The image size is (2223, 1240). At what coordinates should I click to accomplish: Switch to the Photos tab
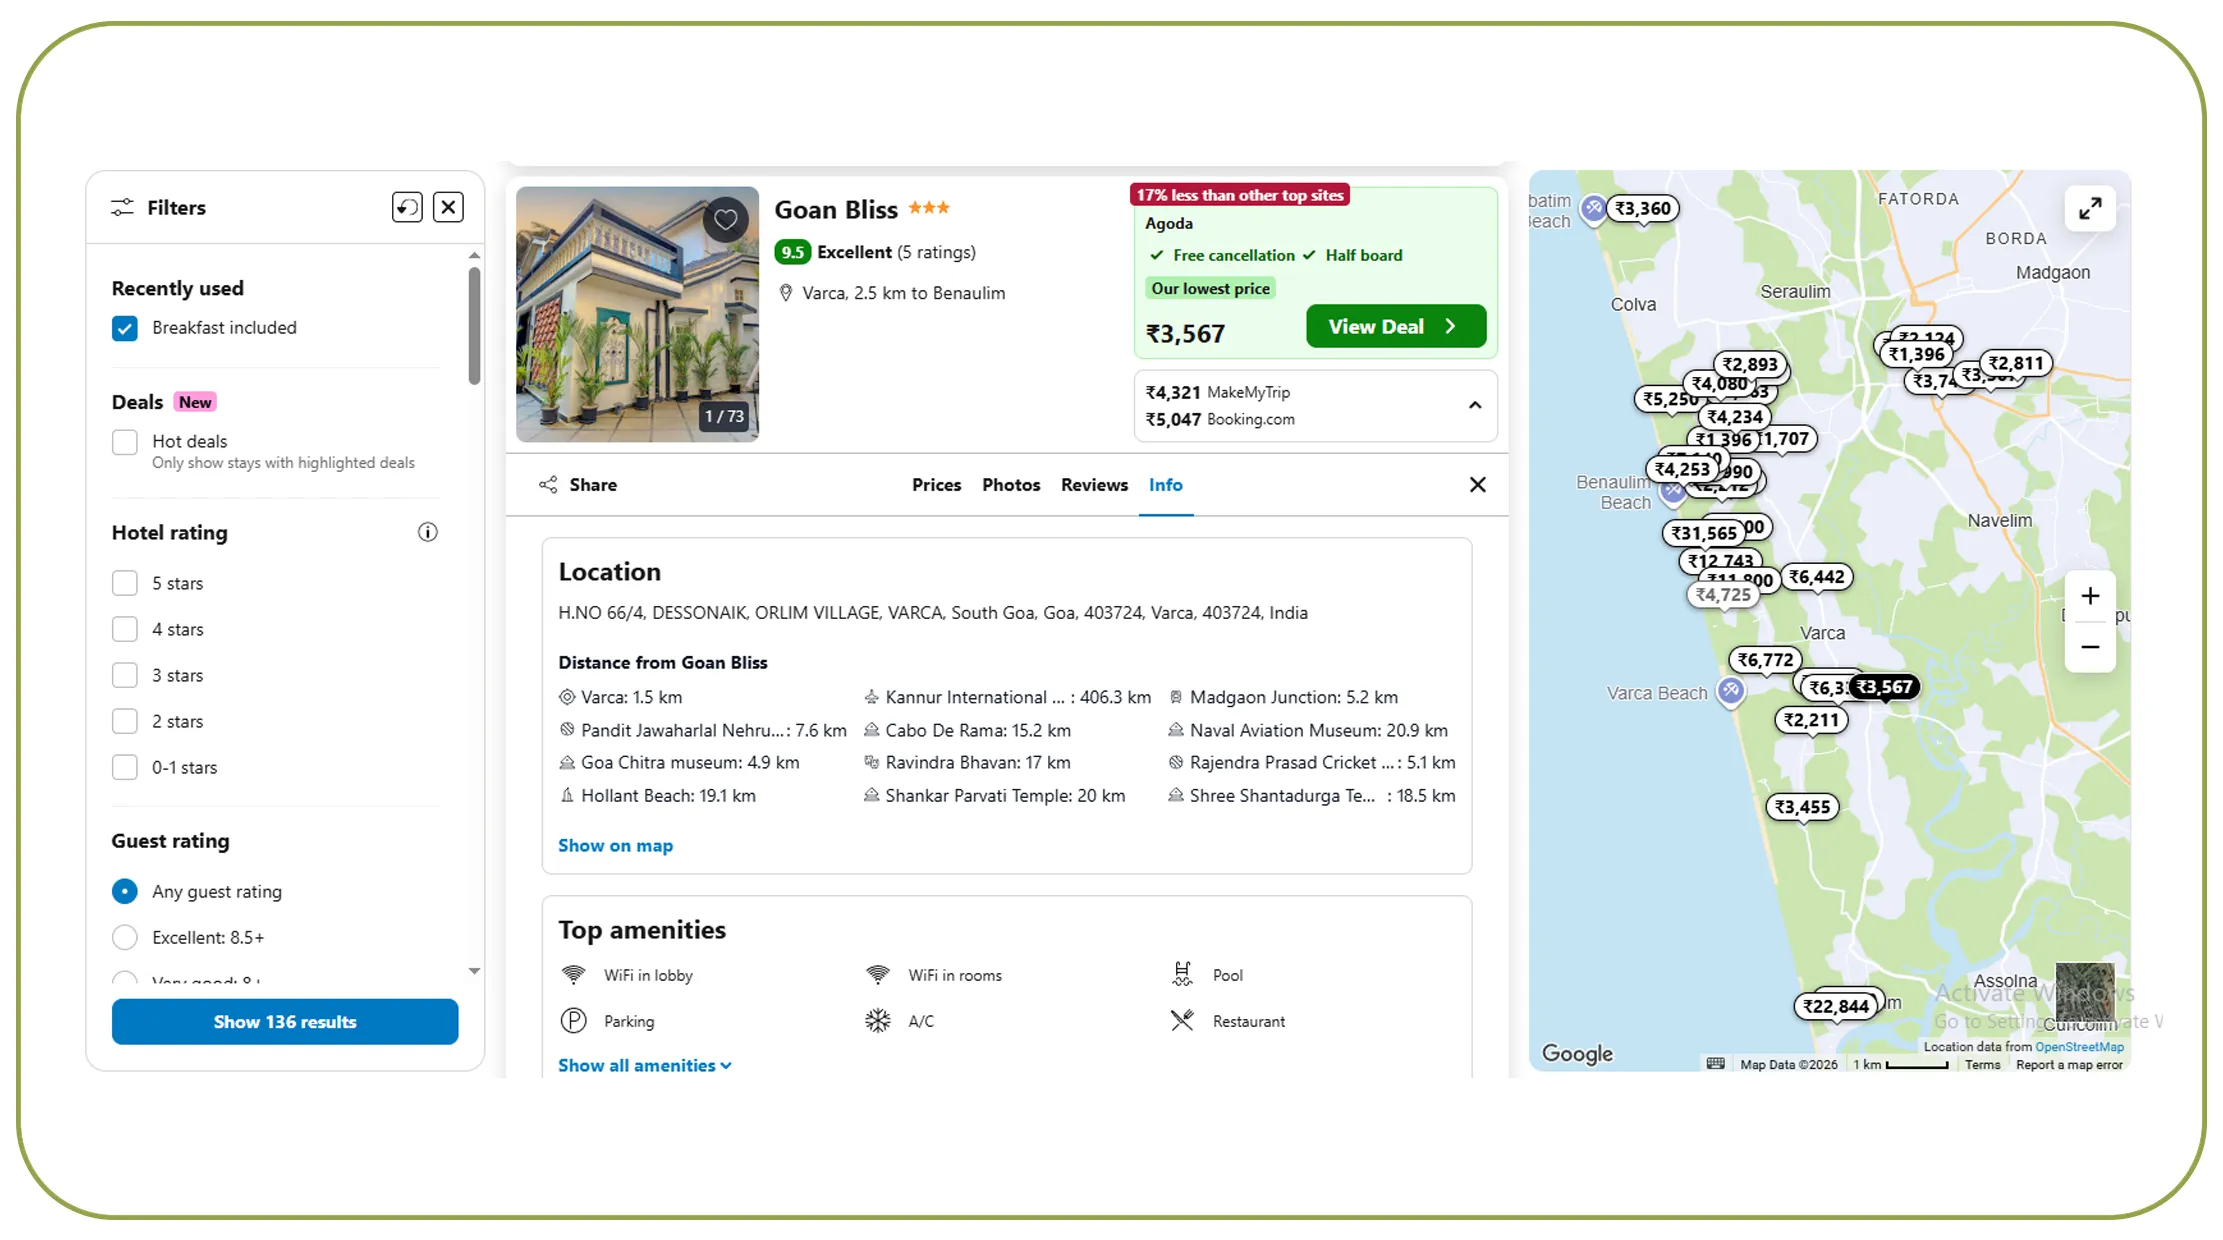[1011, 485]
